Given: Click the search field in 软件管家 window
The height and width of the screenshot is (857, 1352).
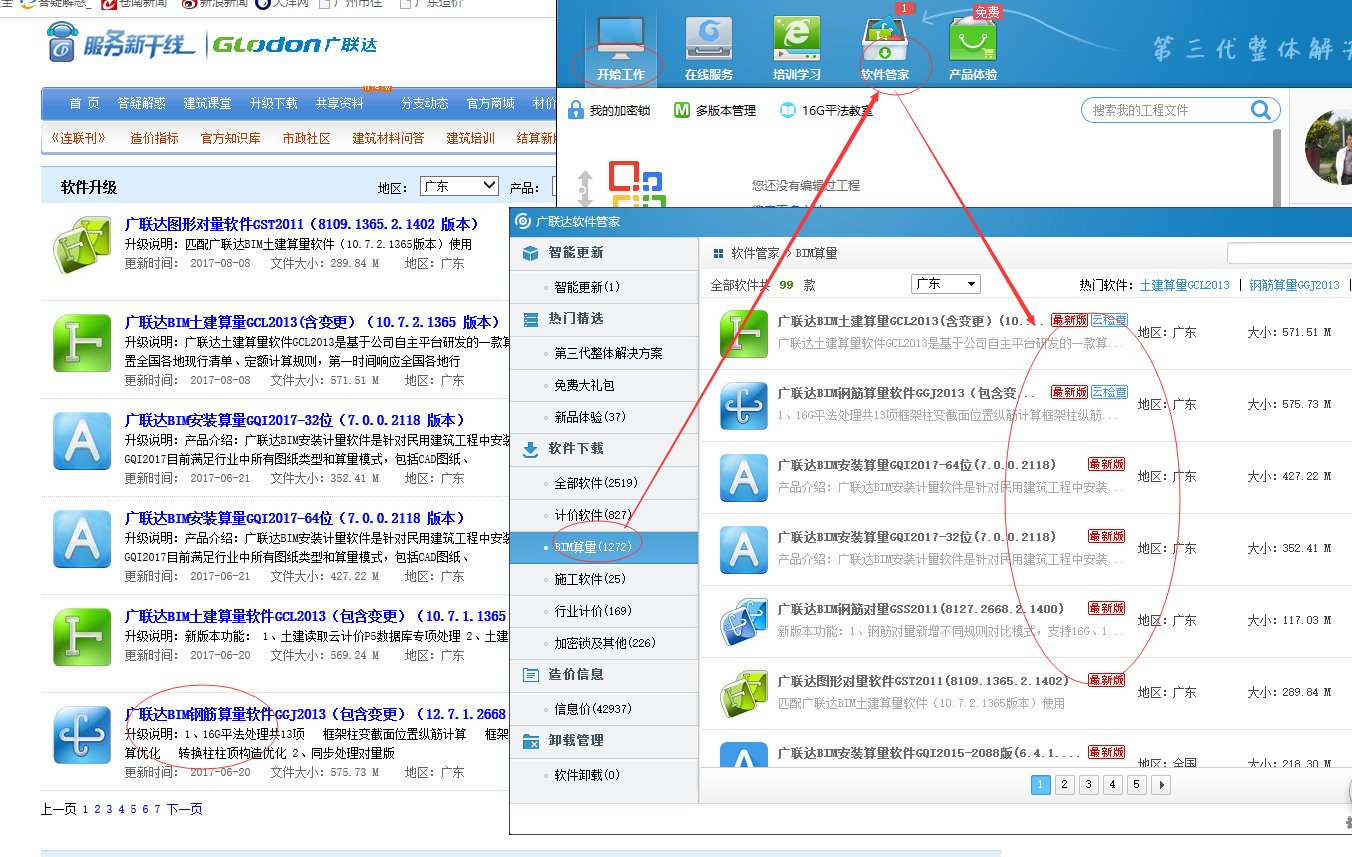Looking at the screenshot, I should click(x=1289, y=253).
